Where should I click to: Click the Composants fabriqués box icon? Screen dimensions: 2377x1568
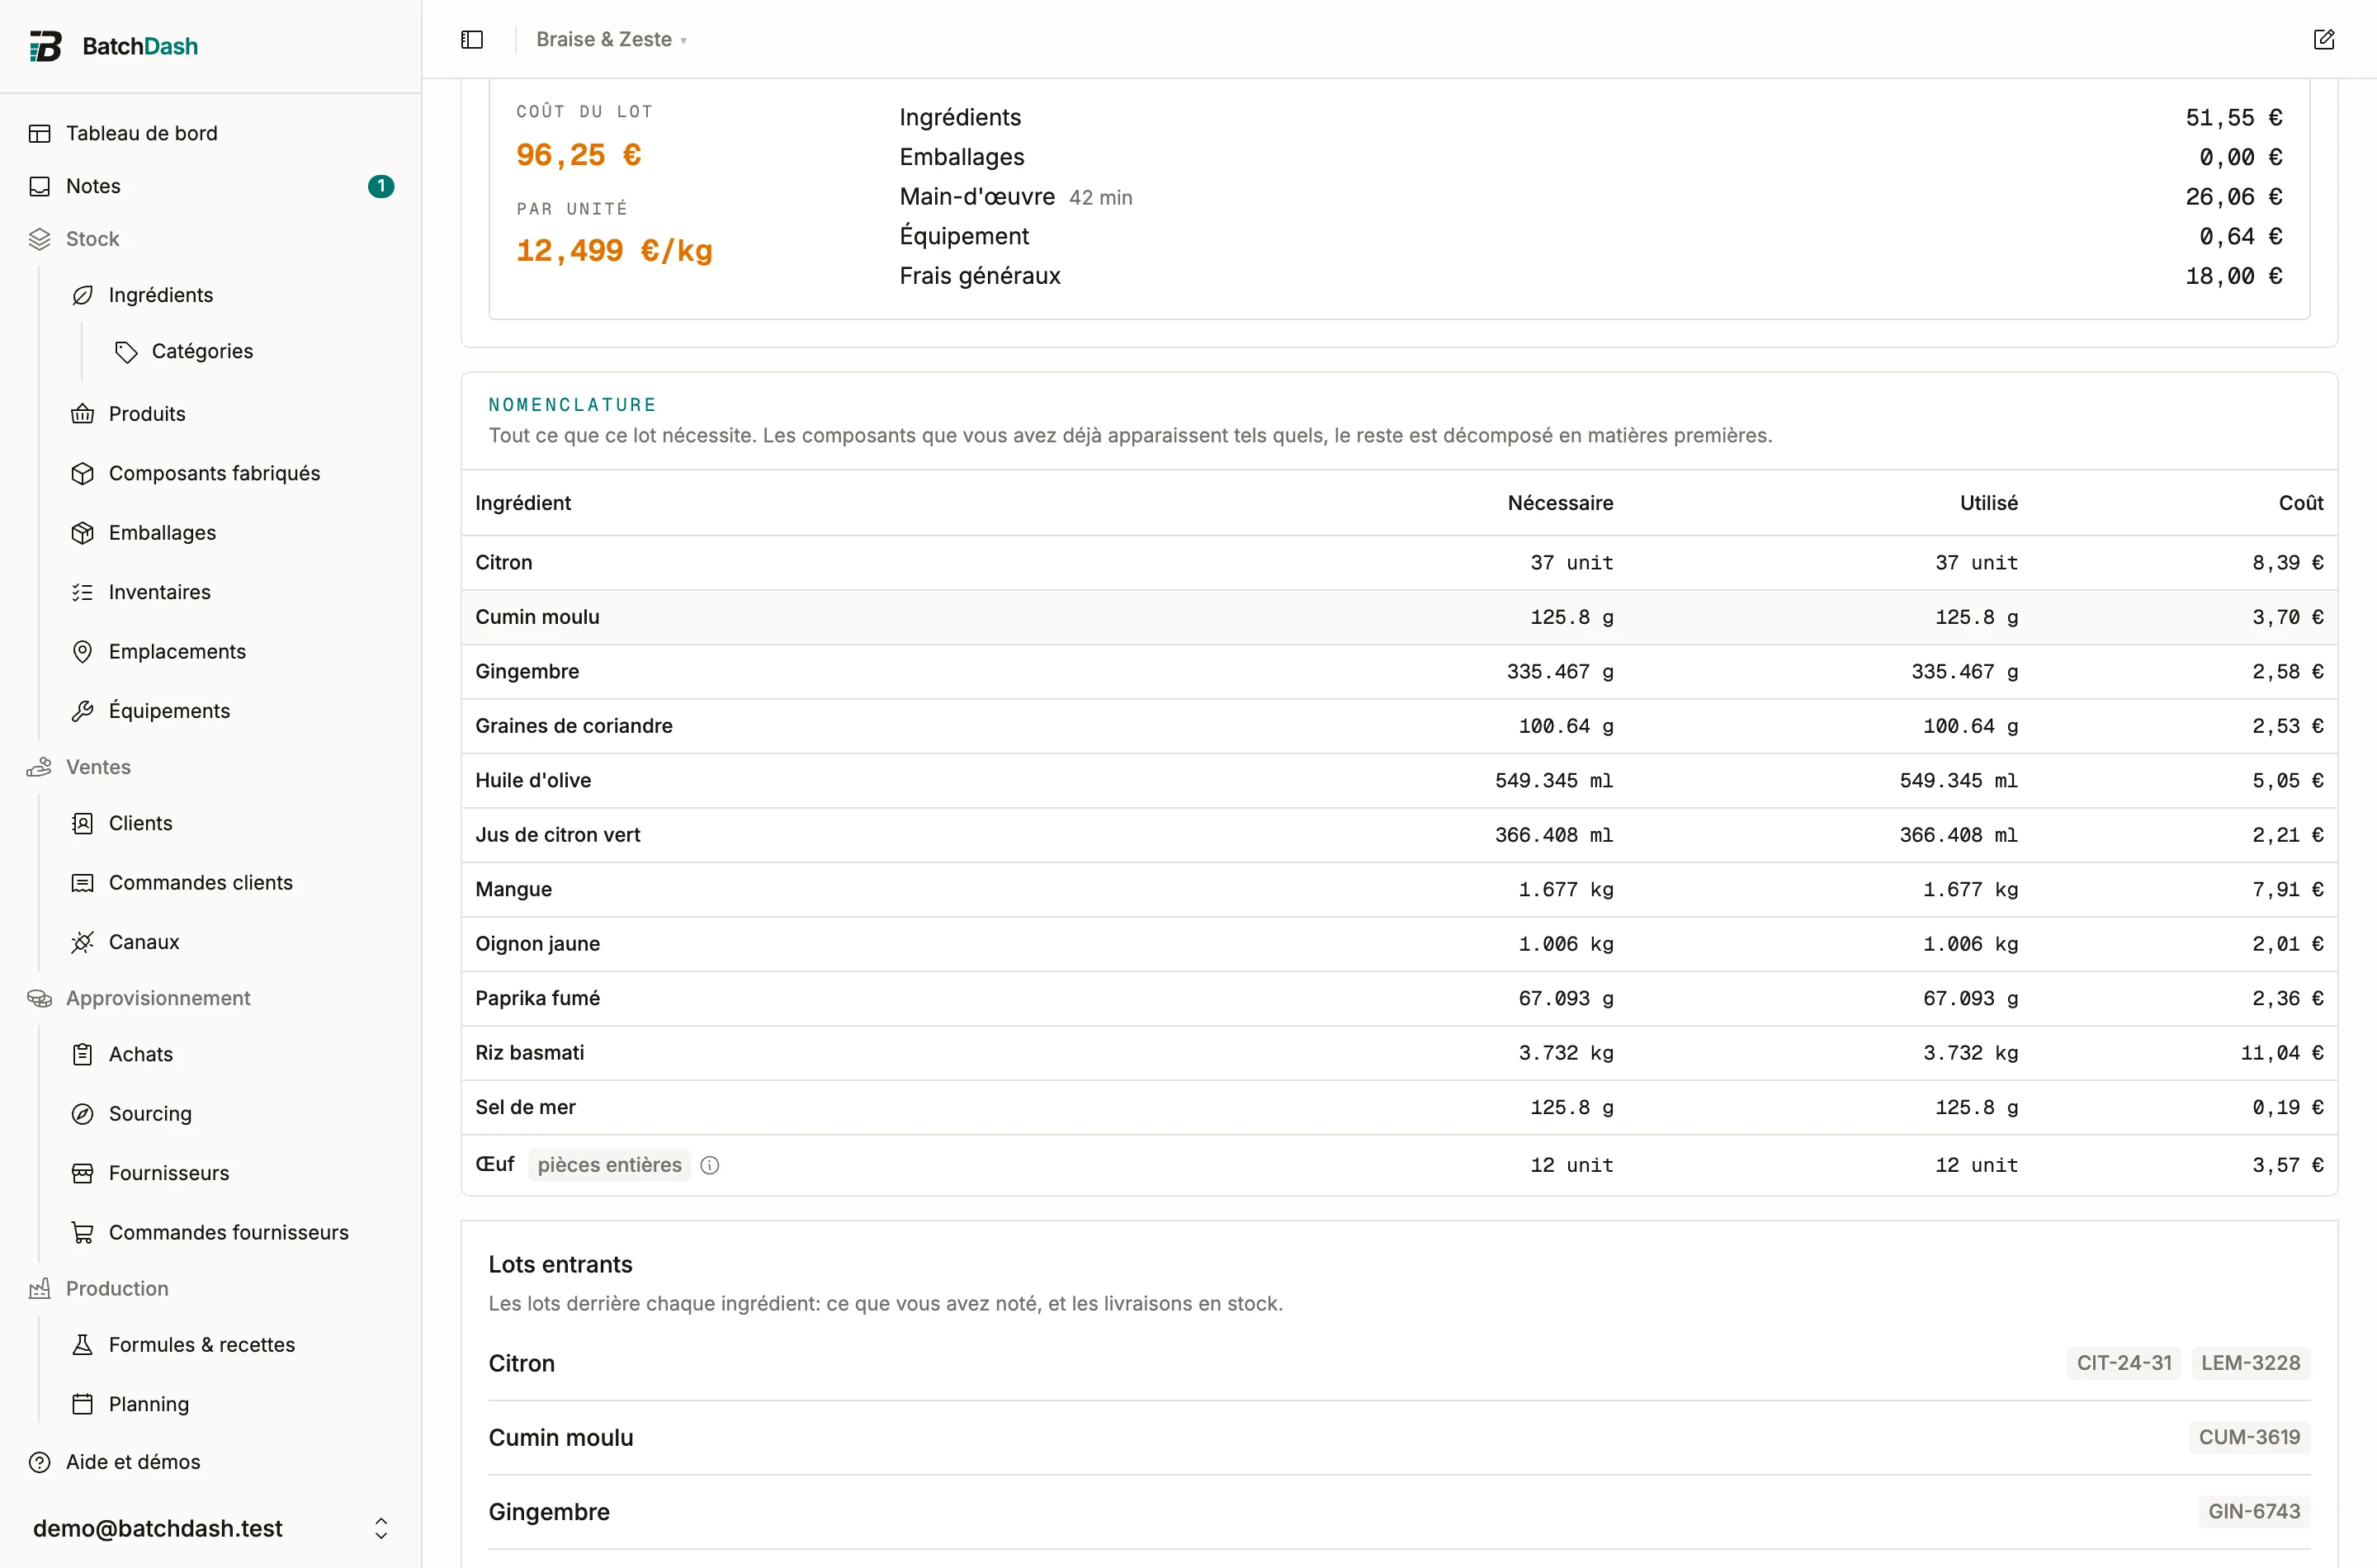click(x=83, y=473)
